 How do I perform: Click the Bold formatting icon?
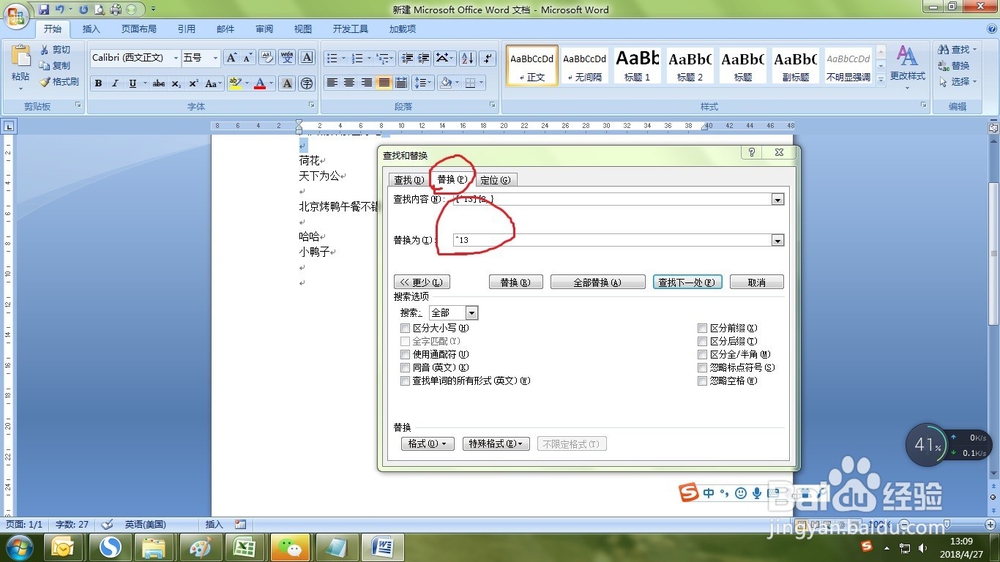click(98, 83)
